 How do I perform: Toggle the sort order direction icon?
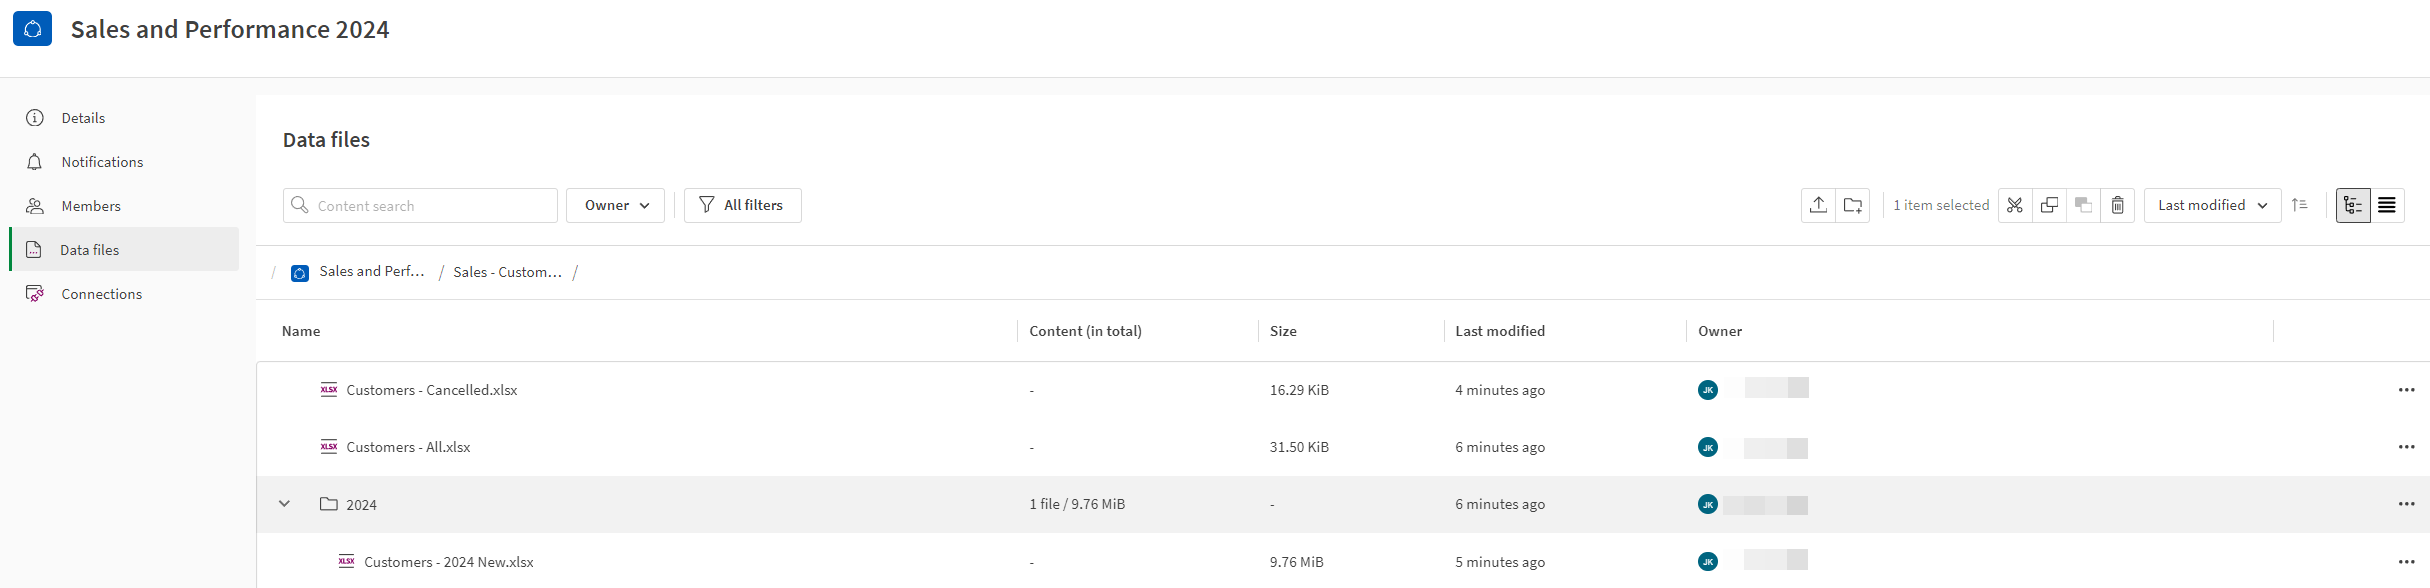pyautogui.click(x=2299, y=205)
